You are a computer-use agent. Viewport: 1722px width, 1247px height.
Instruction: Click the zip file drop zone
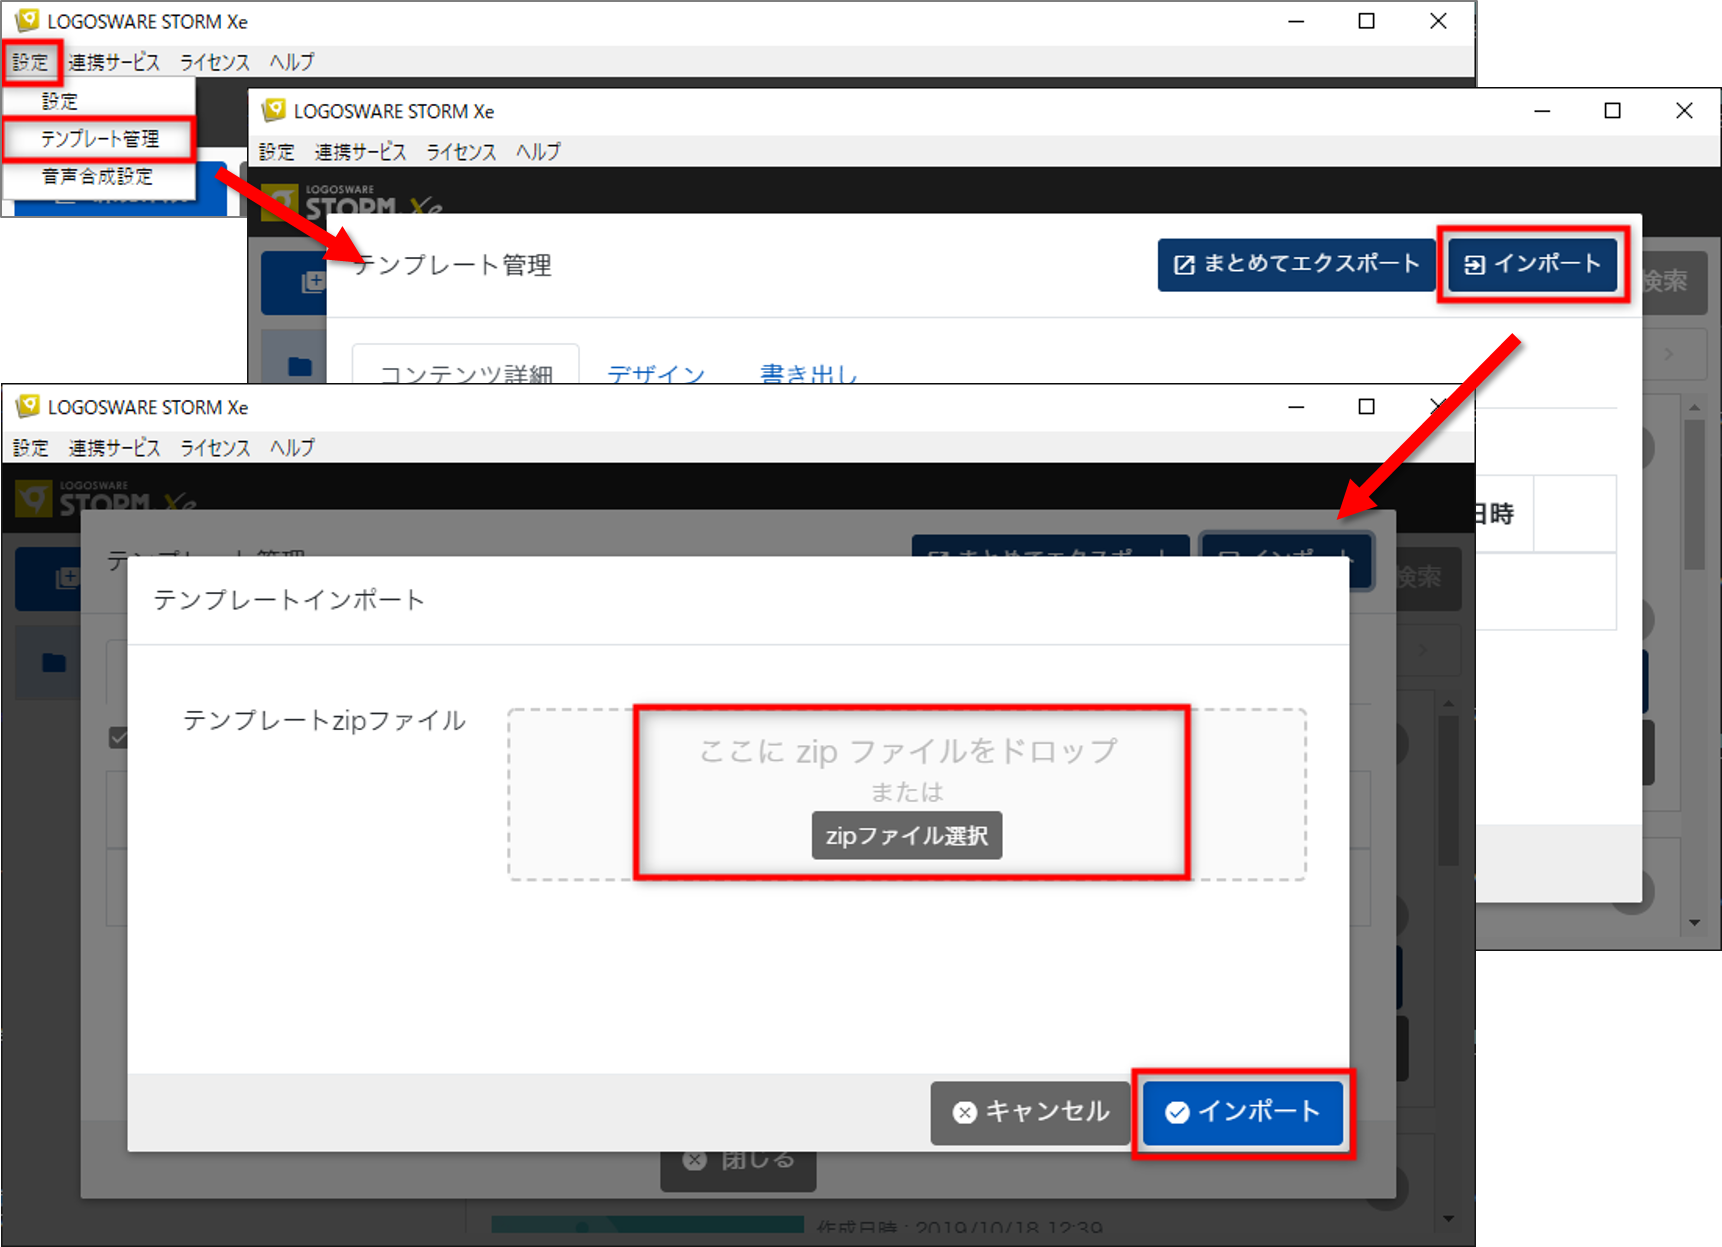(907, 794)
